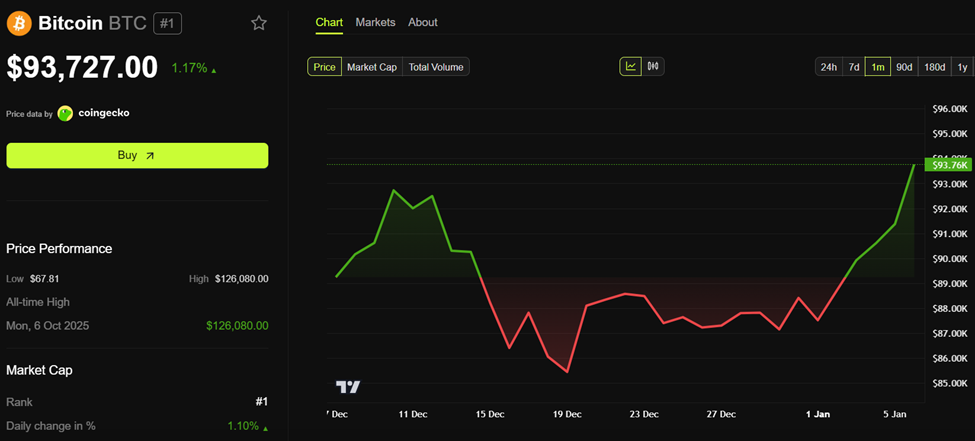
Task: Select the 90d time range
Action: (x=903, y=67)
